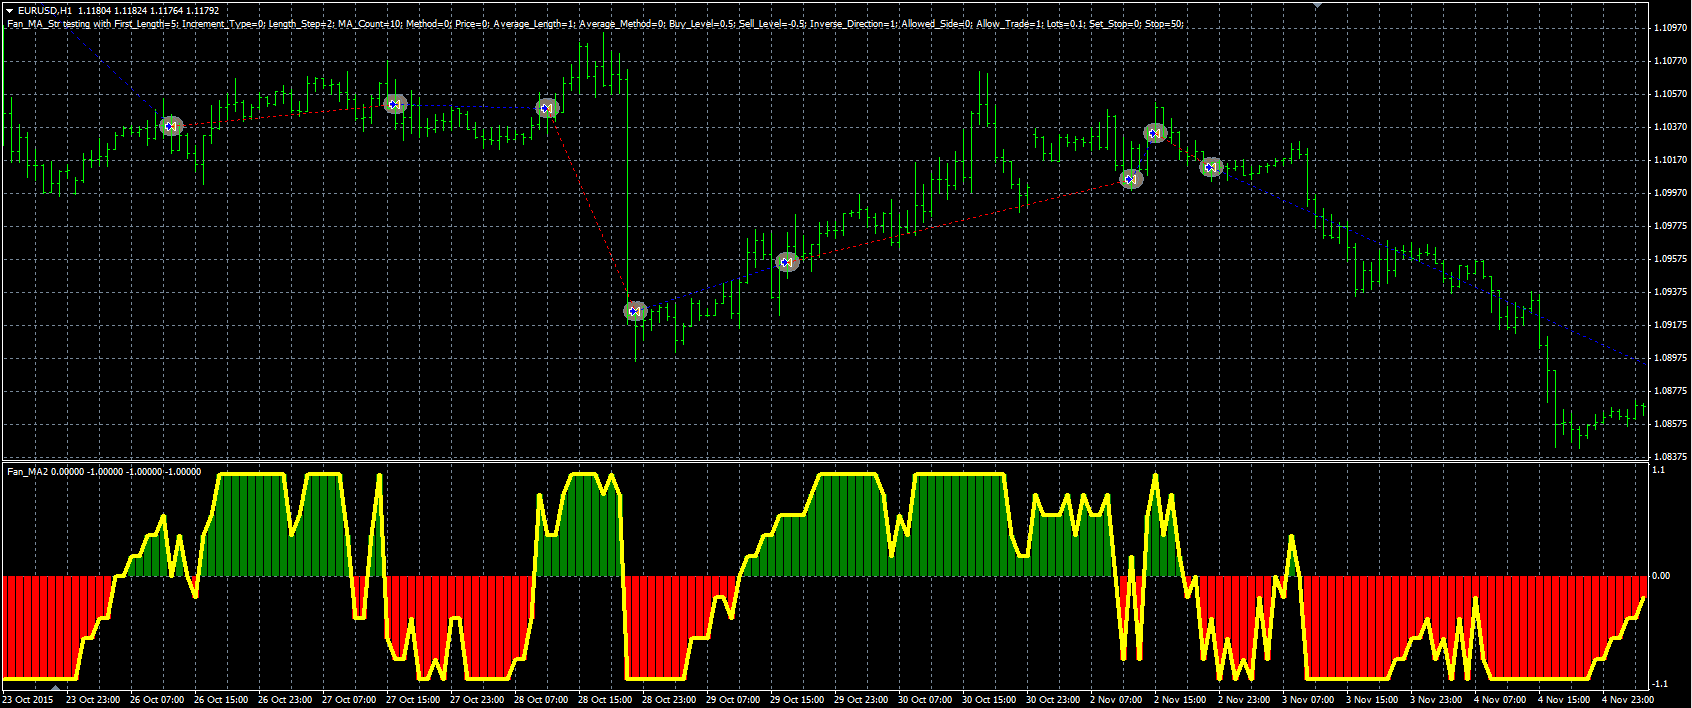This screenshot has width=1692, height=708.
Task: Click the 1.09375 price label
Action: click(x=1671, y=292)
